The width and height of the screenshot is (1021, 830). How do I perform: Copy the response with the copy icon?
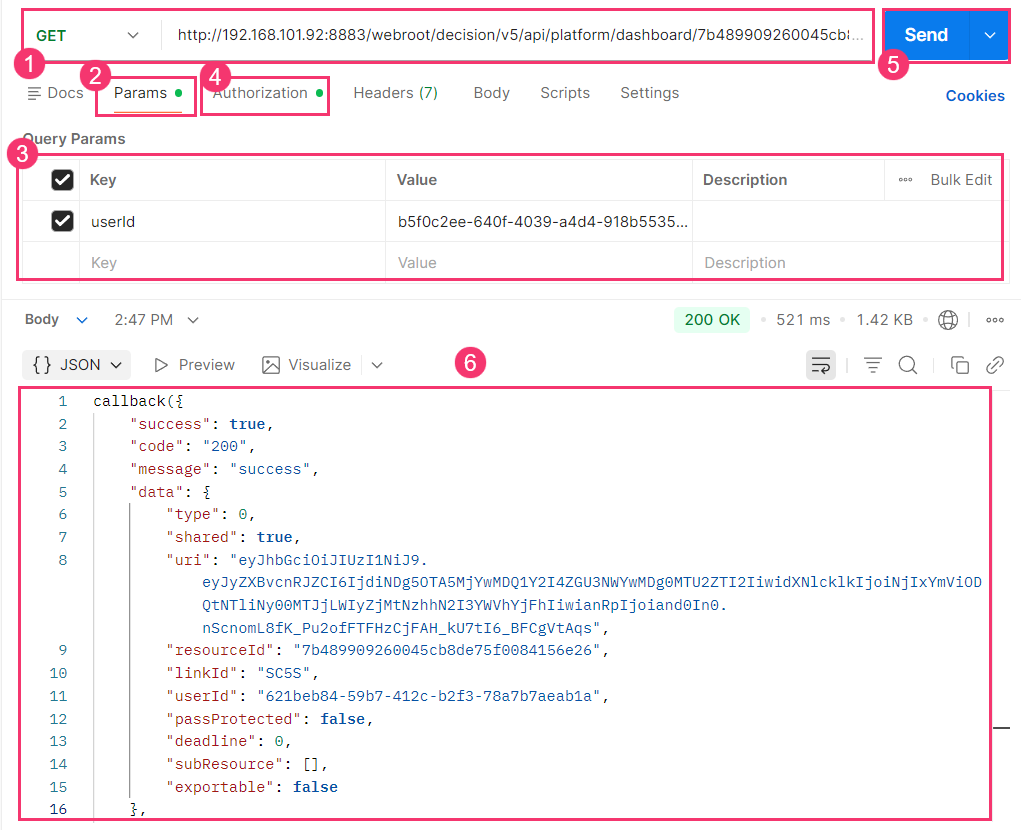960,365
